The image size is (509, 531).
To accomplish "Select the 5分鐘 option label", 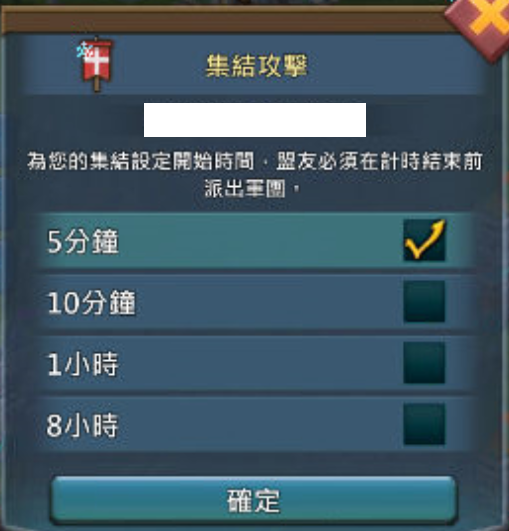I will (x=83, y=241).
